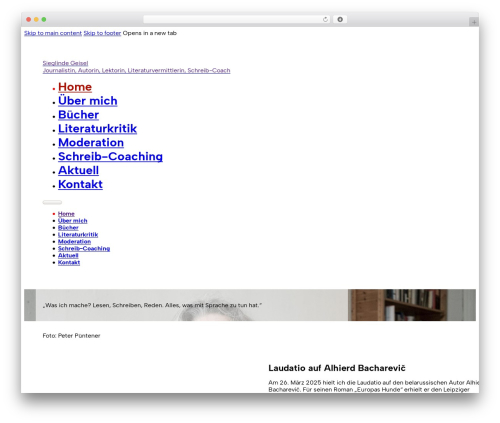The height and width of the screenshot is (423, 500).
Task: Open 'Moderation' in the large menu
Action: click(x=91, y=143)
